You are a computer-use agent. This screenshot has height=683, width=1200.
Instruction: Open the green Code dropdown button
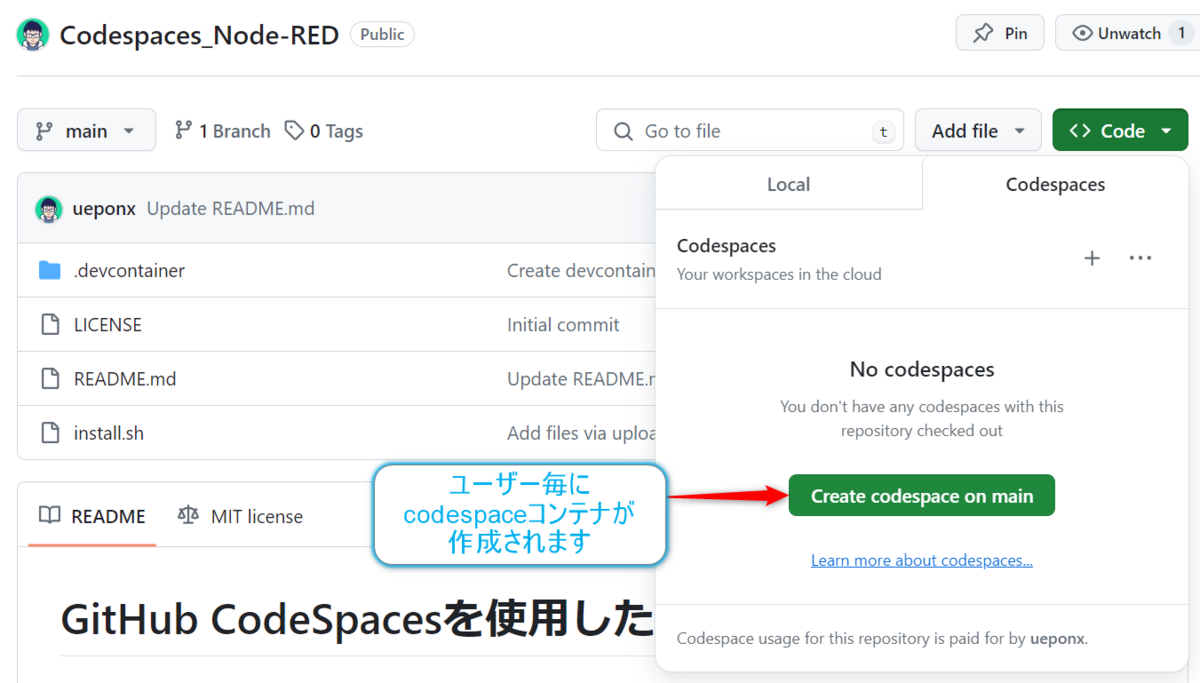(1120, 130)
